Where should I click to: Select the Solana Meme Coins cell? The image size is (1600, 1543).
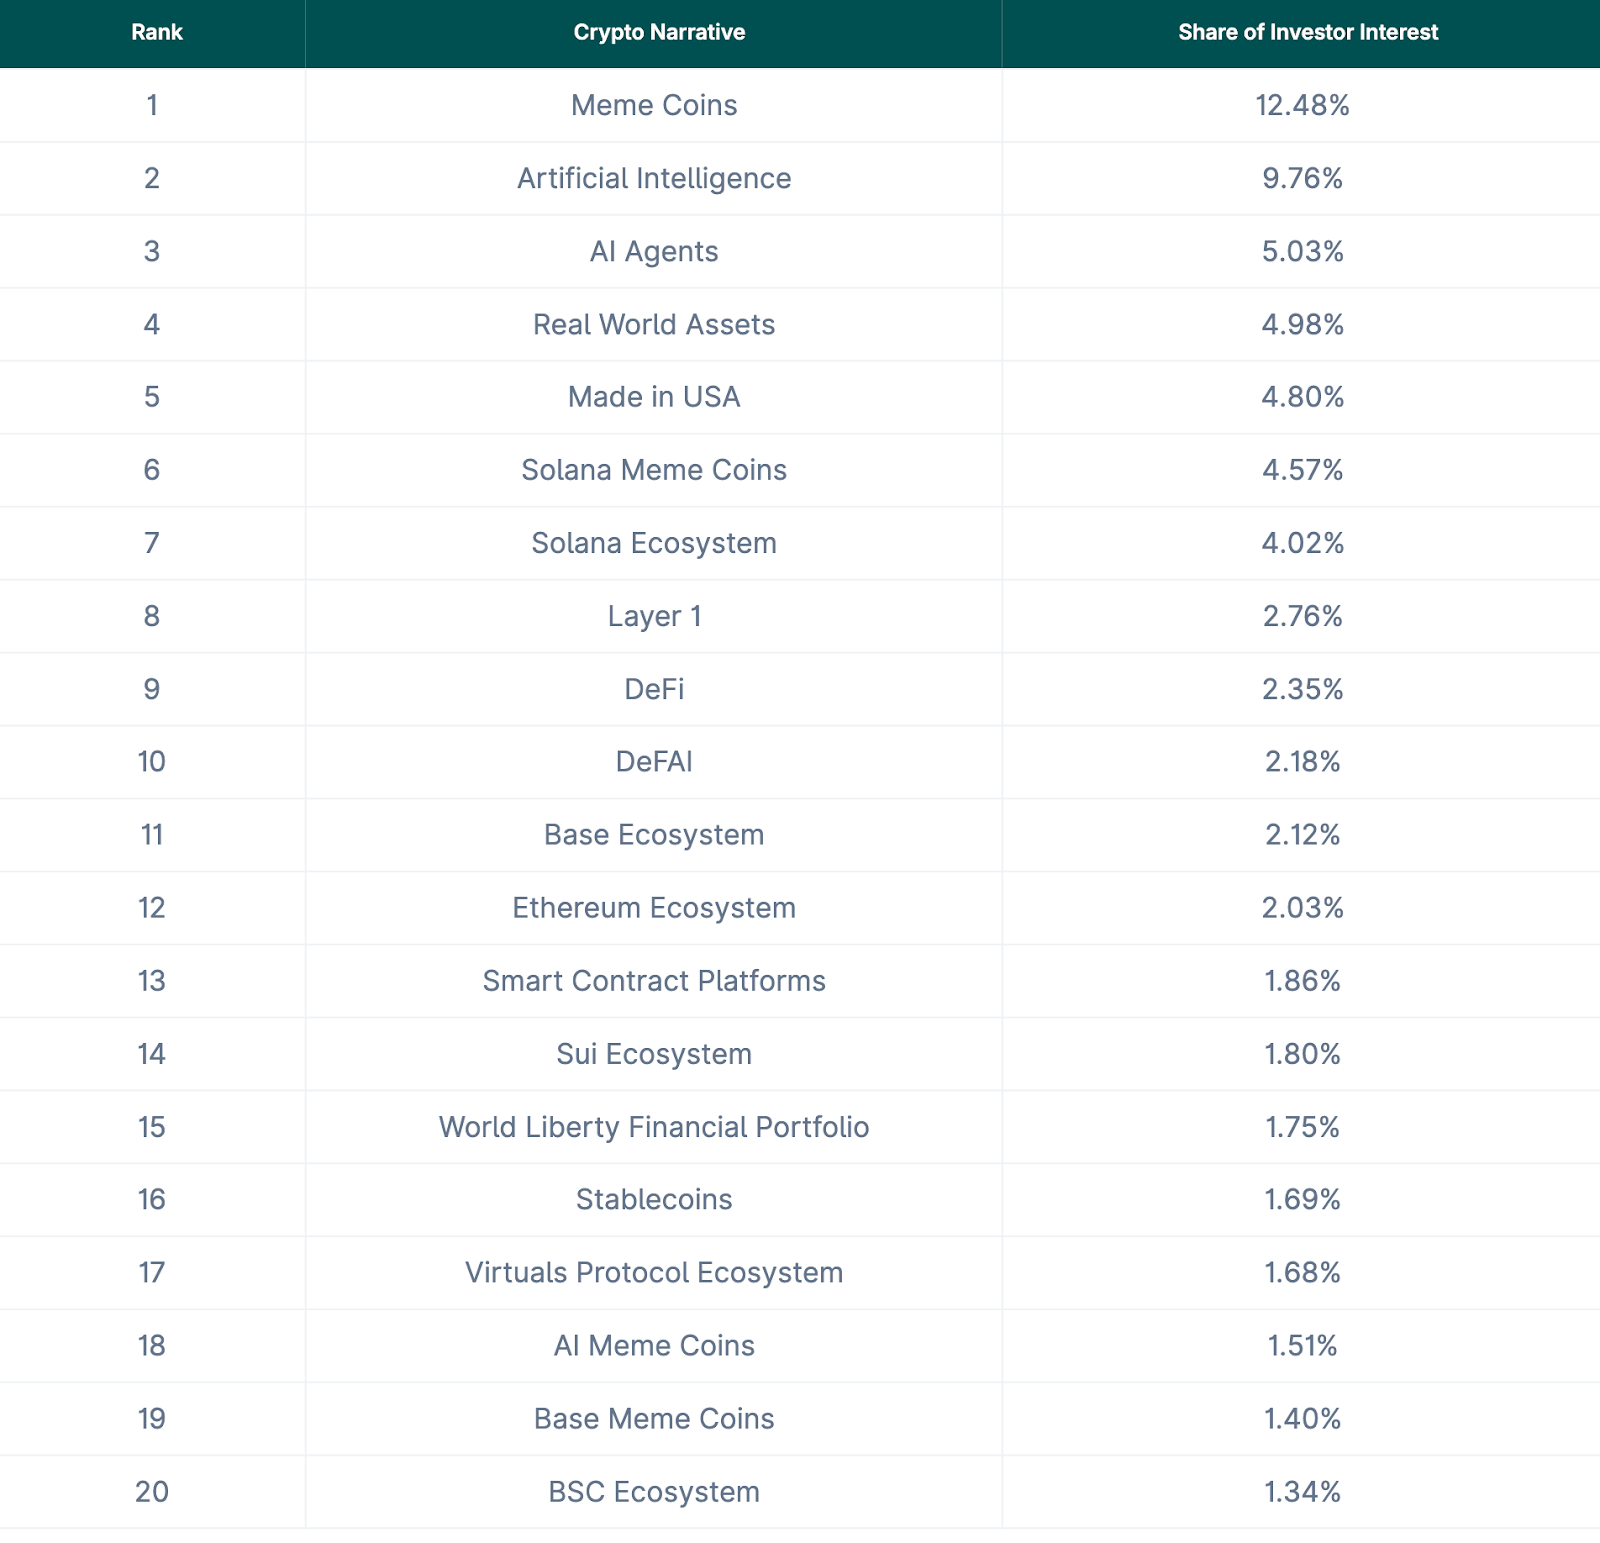(x=654, y=470)
